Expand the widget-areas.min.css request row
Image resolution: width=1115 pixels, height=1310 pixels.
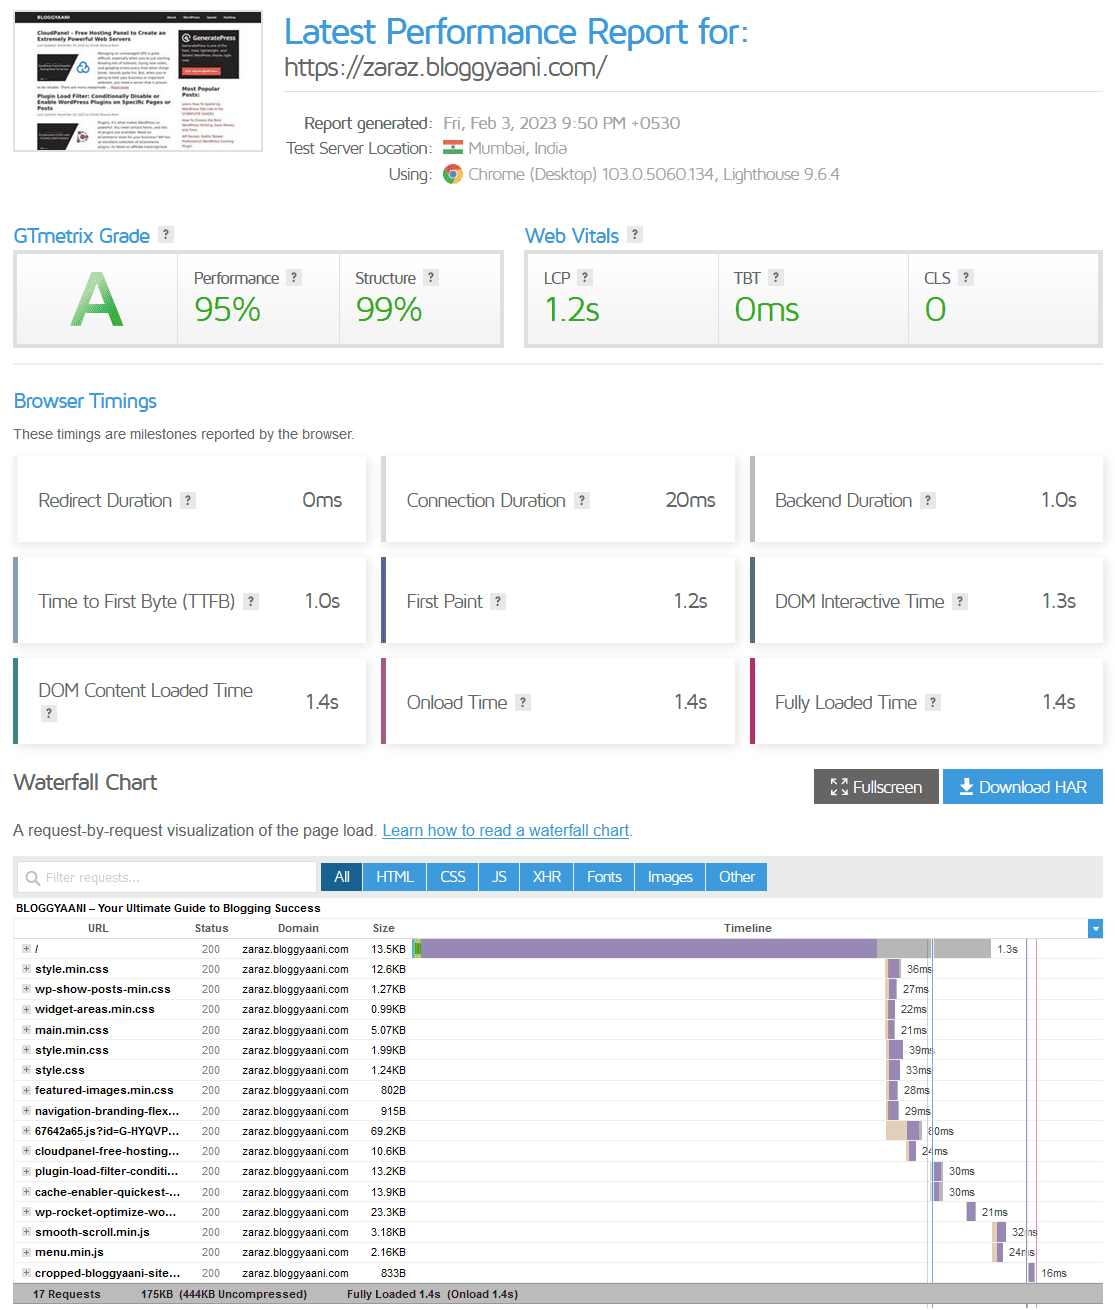point(27,1009)
